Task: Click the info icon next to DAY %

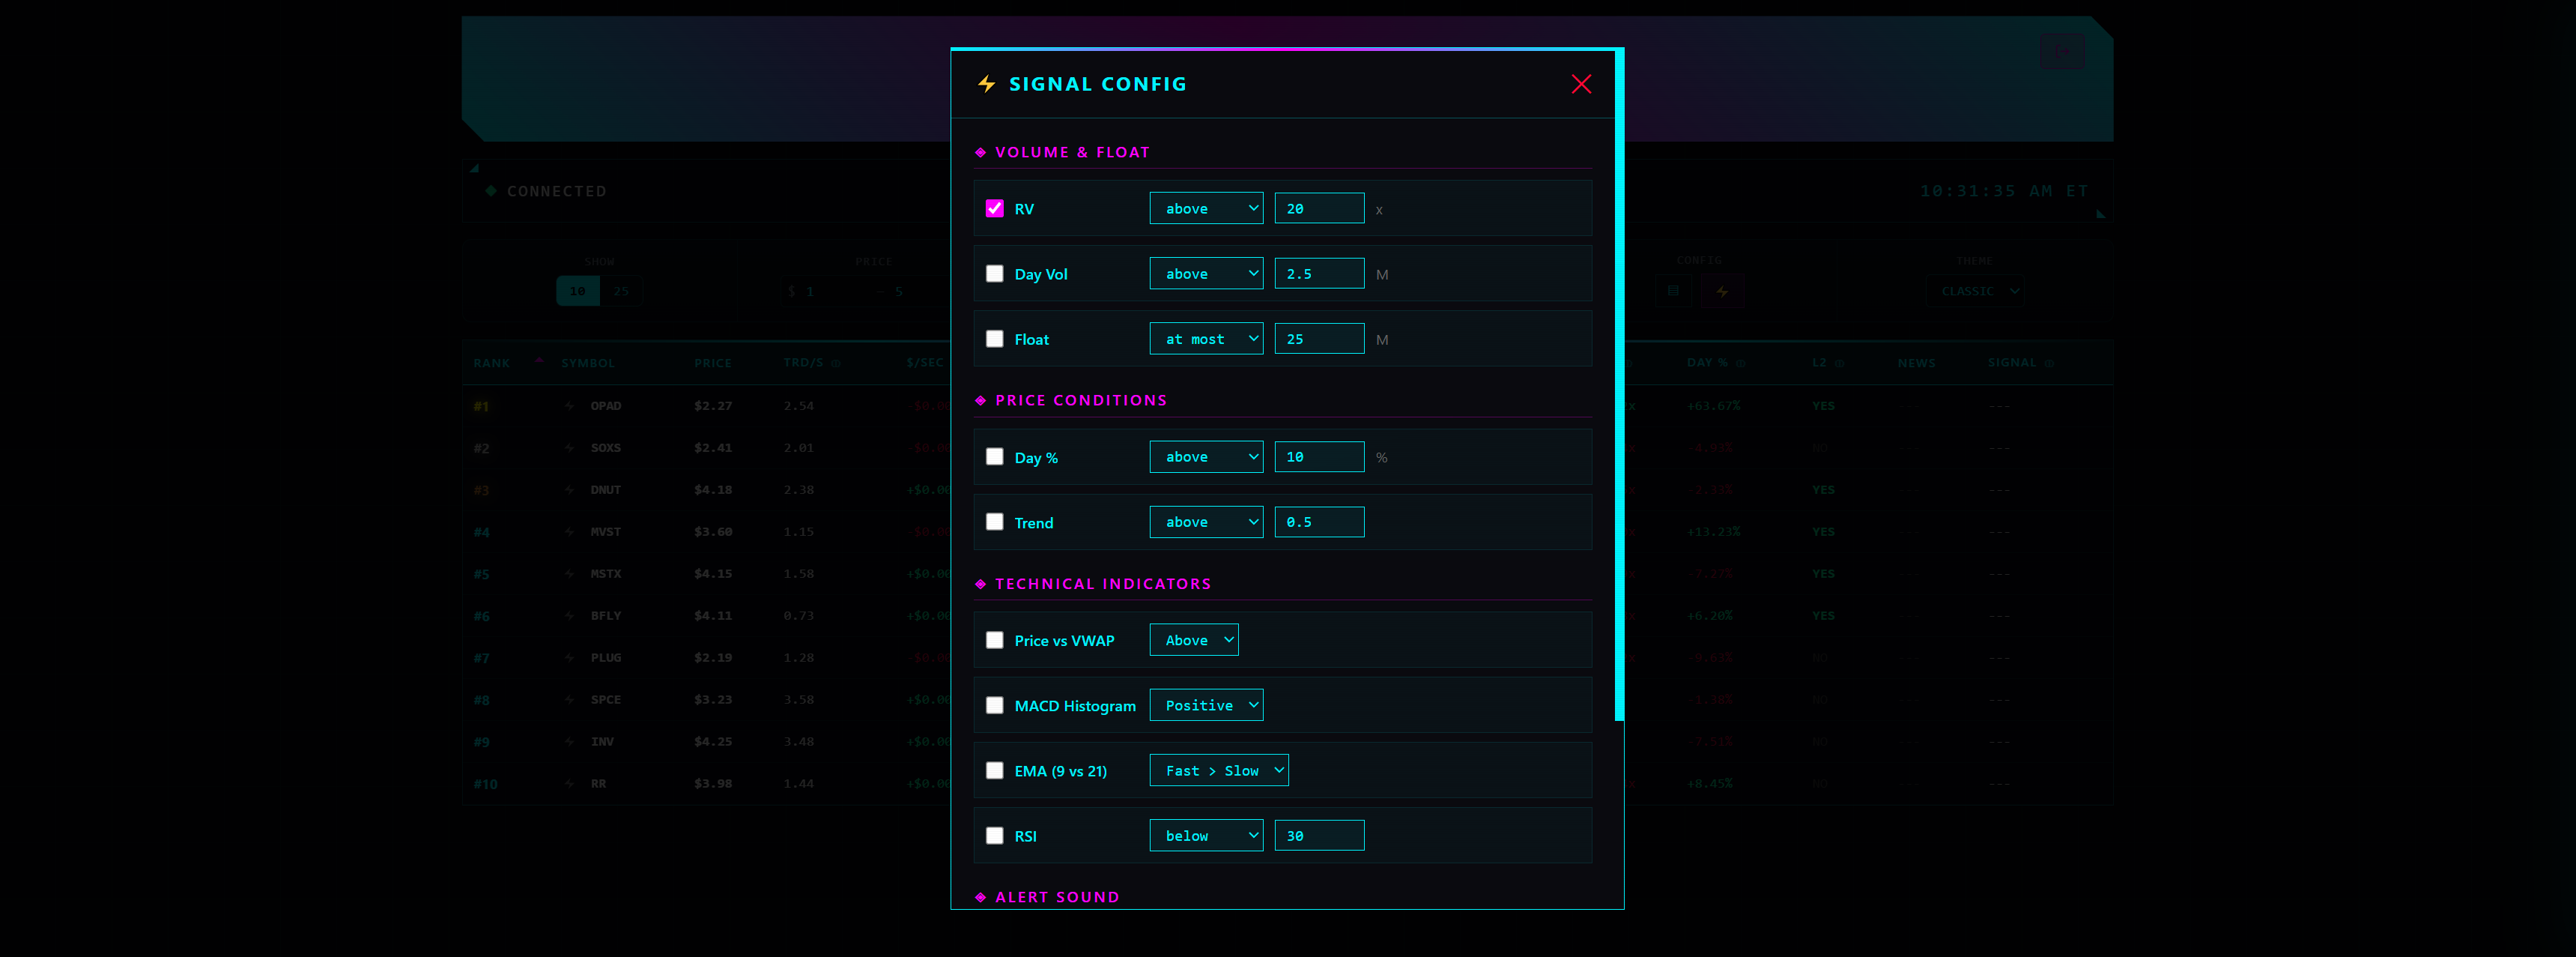Action: (1741, 364)
